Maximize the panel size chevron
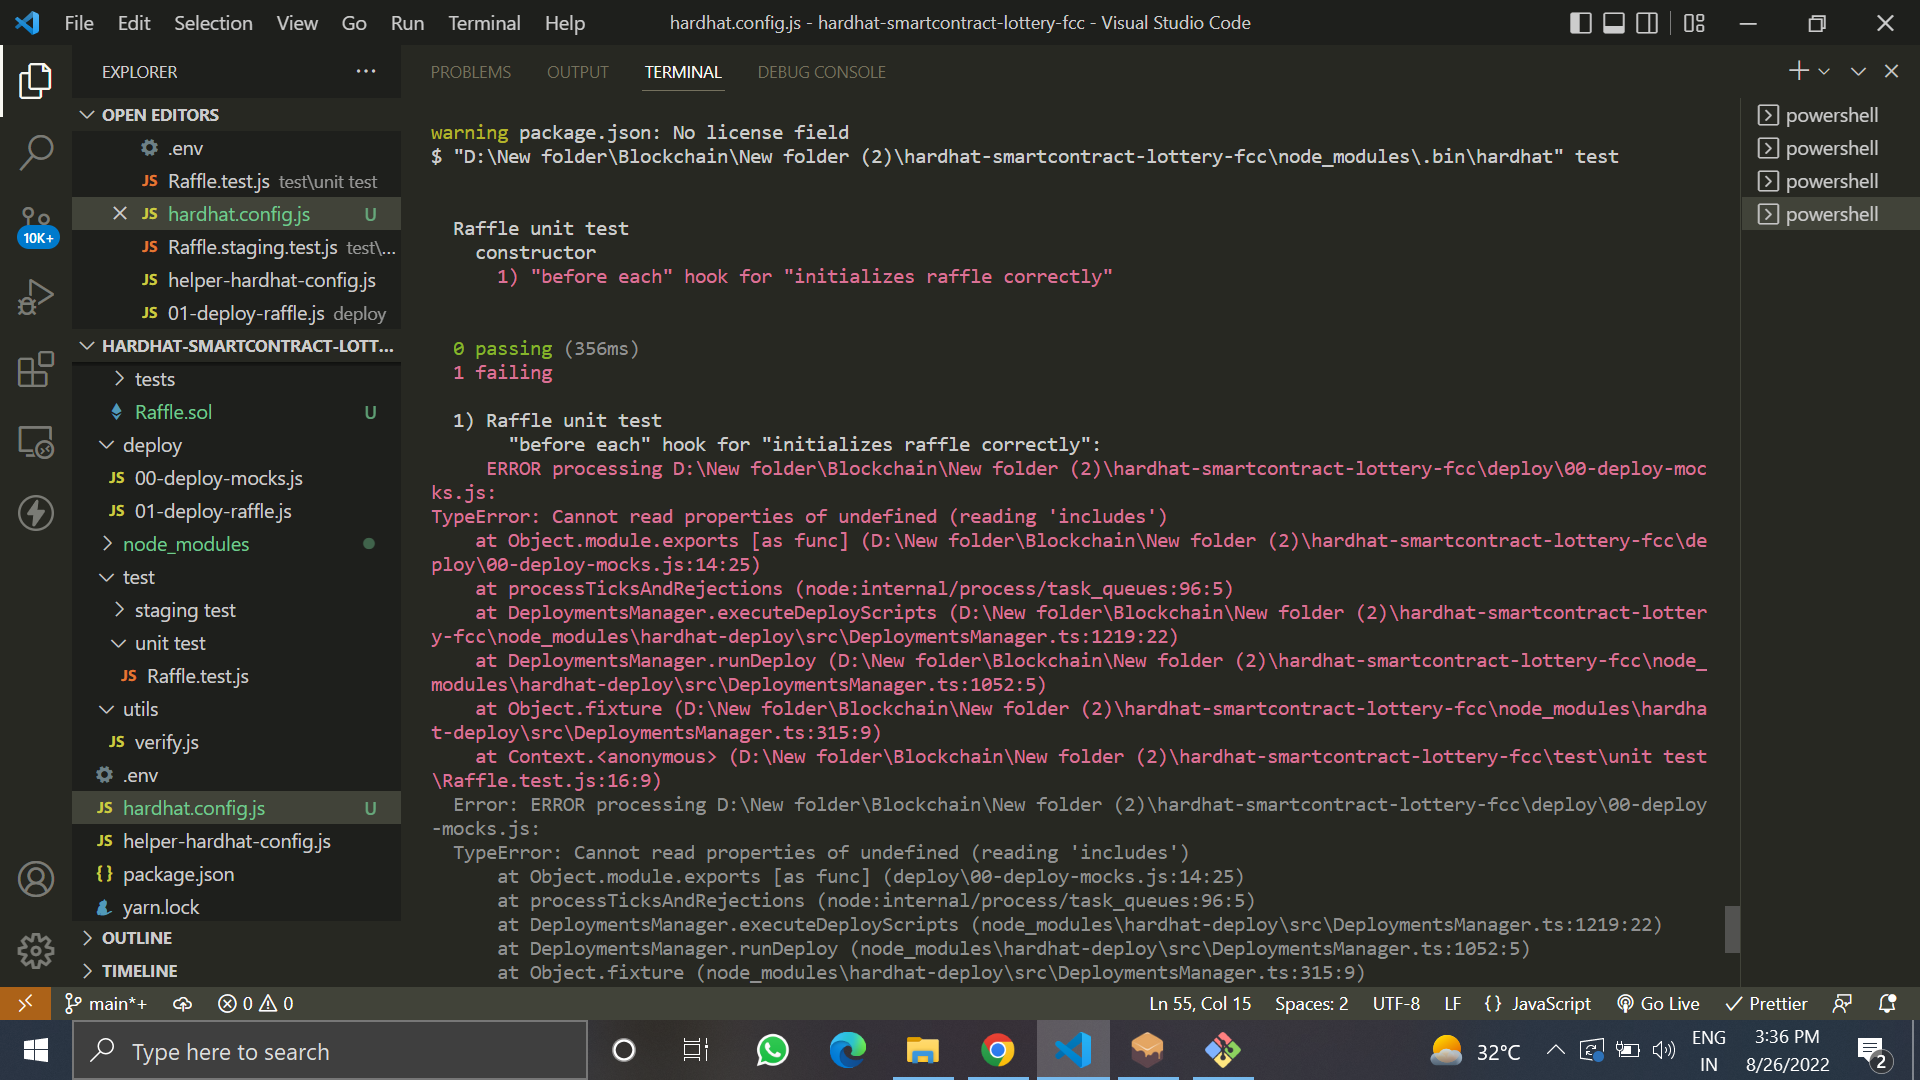This screenshot has height=1080, width=1920. pos(1858,71)
